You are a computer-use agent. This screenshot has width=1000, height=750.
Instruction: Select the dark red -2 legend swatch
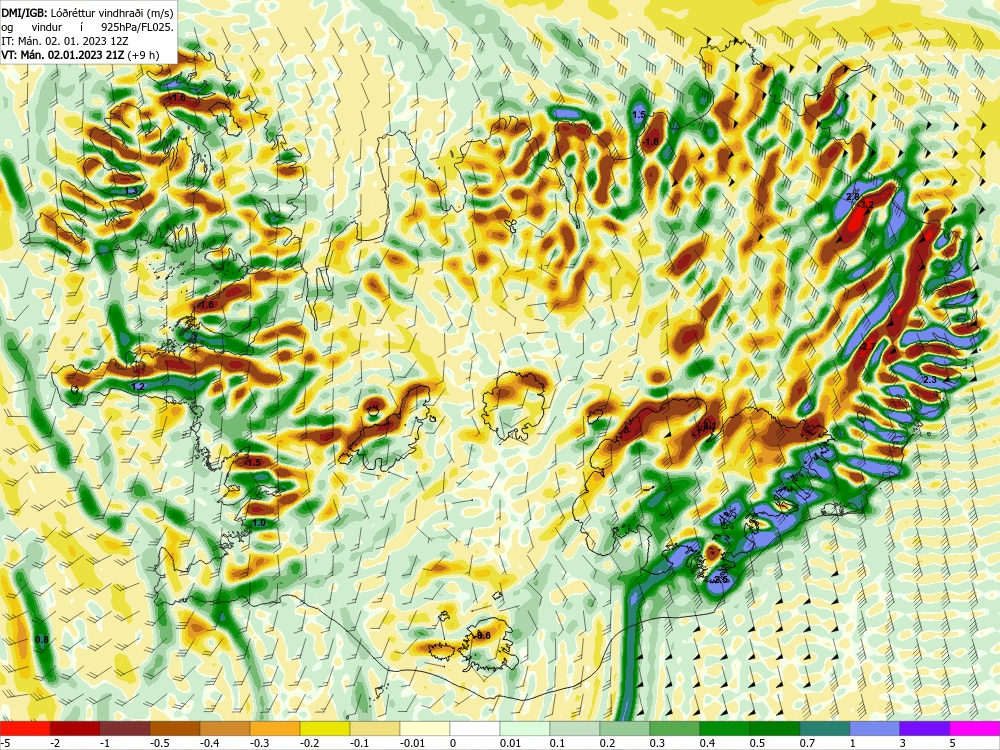coord(75,728)
